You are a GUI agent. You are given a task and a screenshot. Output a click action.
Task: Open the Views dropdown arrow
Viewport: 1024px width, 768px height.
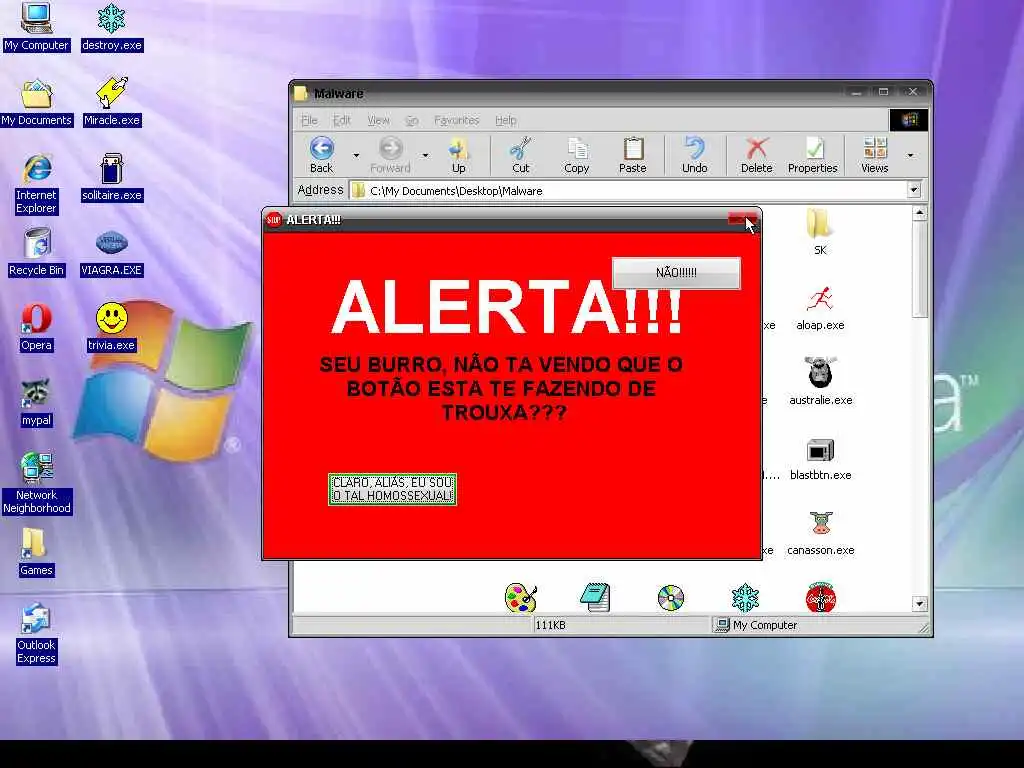tap(910, 155)
